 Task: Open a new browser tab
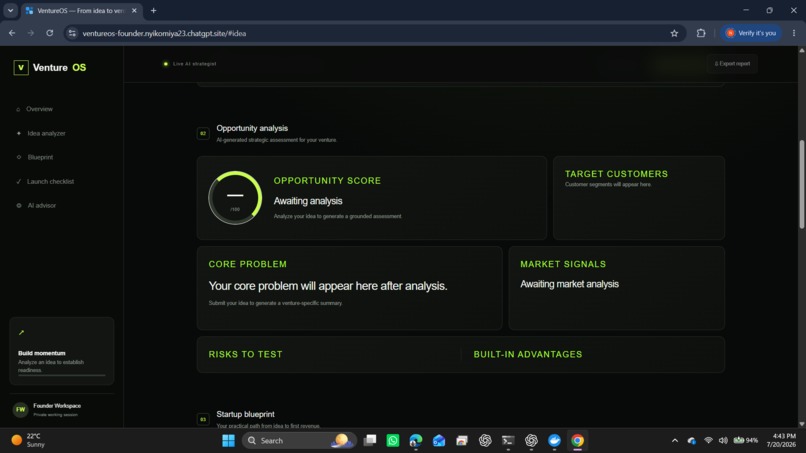(153, 10)
